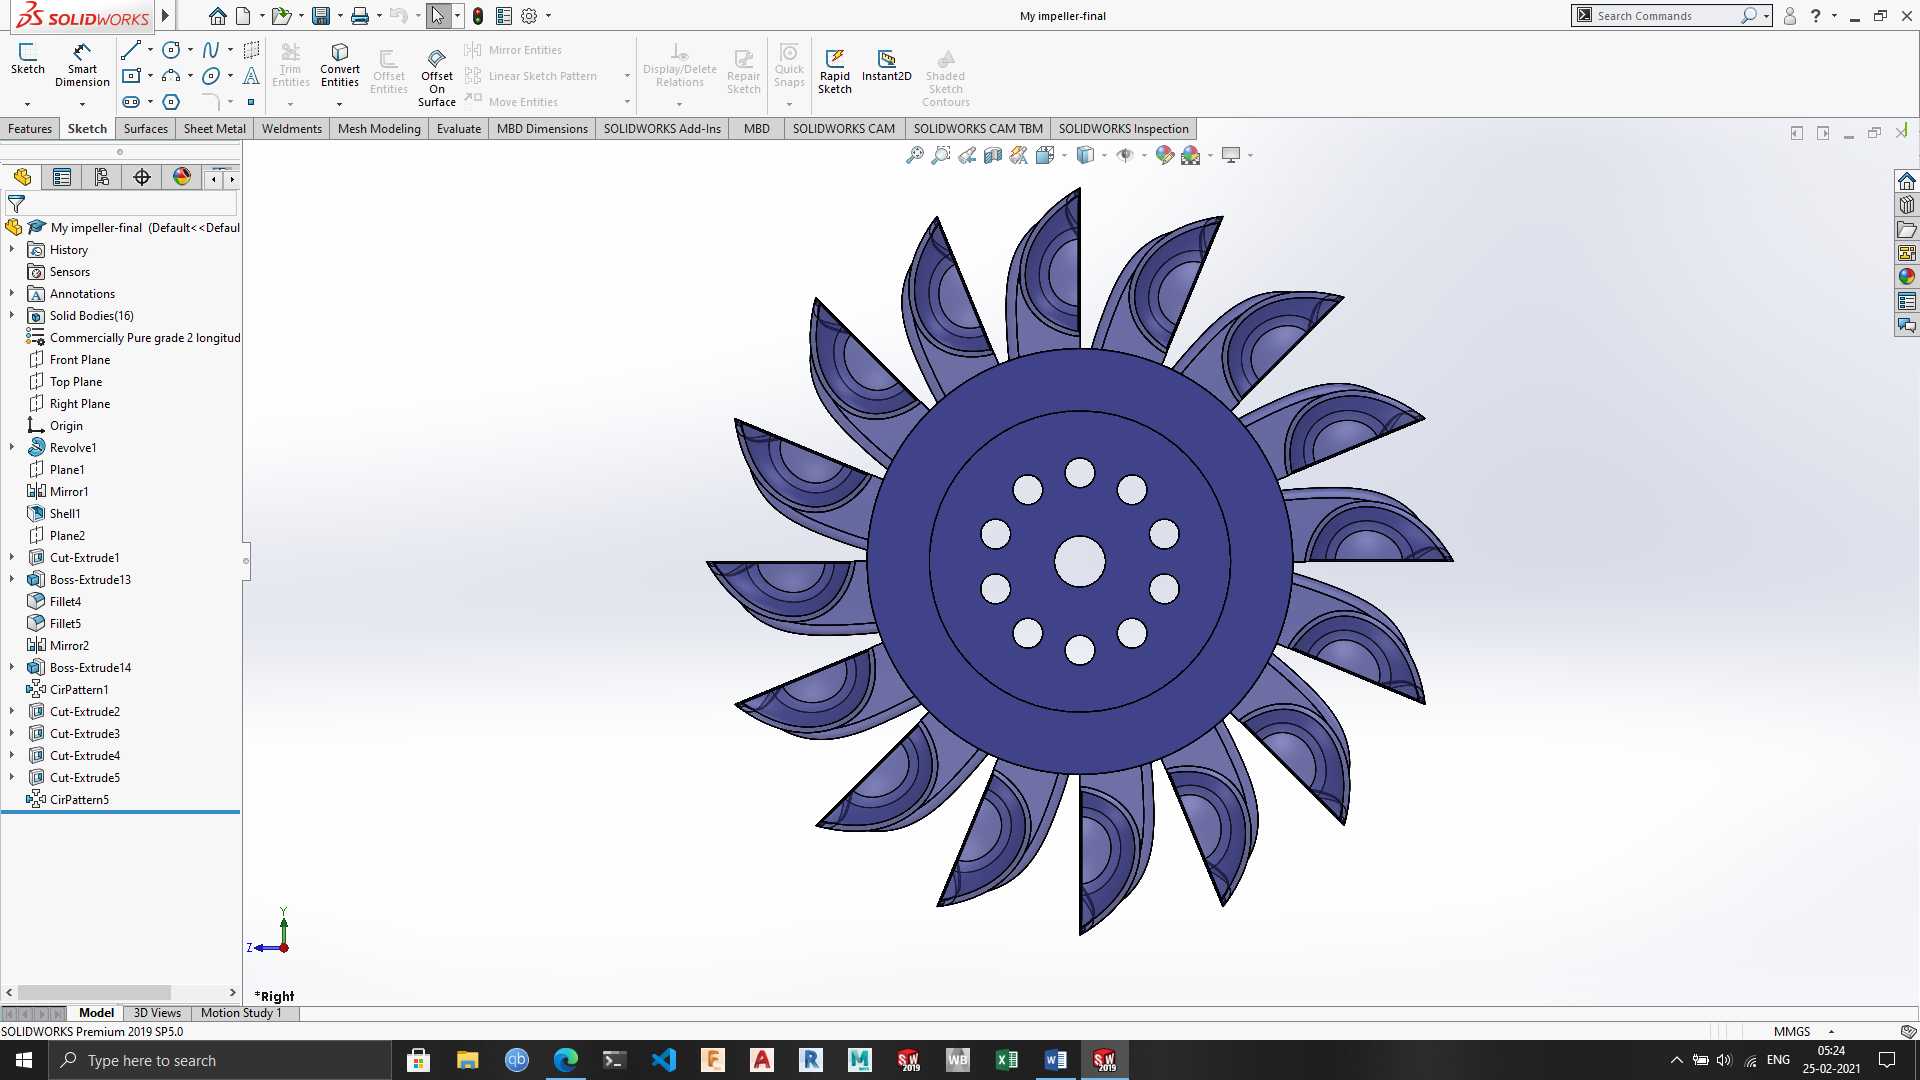Viewport: 1920px width, 1080px height.
Task: Open Display Style dropdown arrow
Action: click(x=1104, y=155)
